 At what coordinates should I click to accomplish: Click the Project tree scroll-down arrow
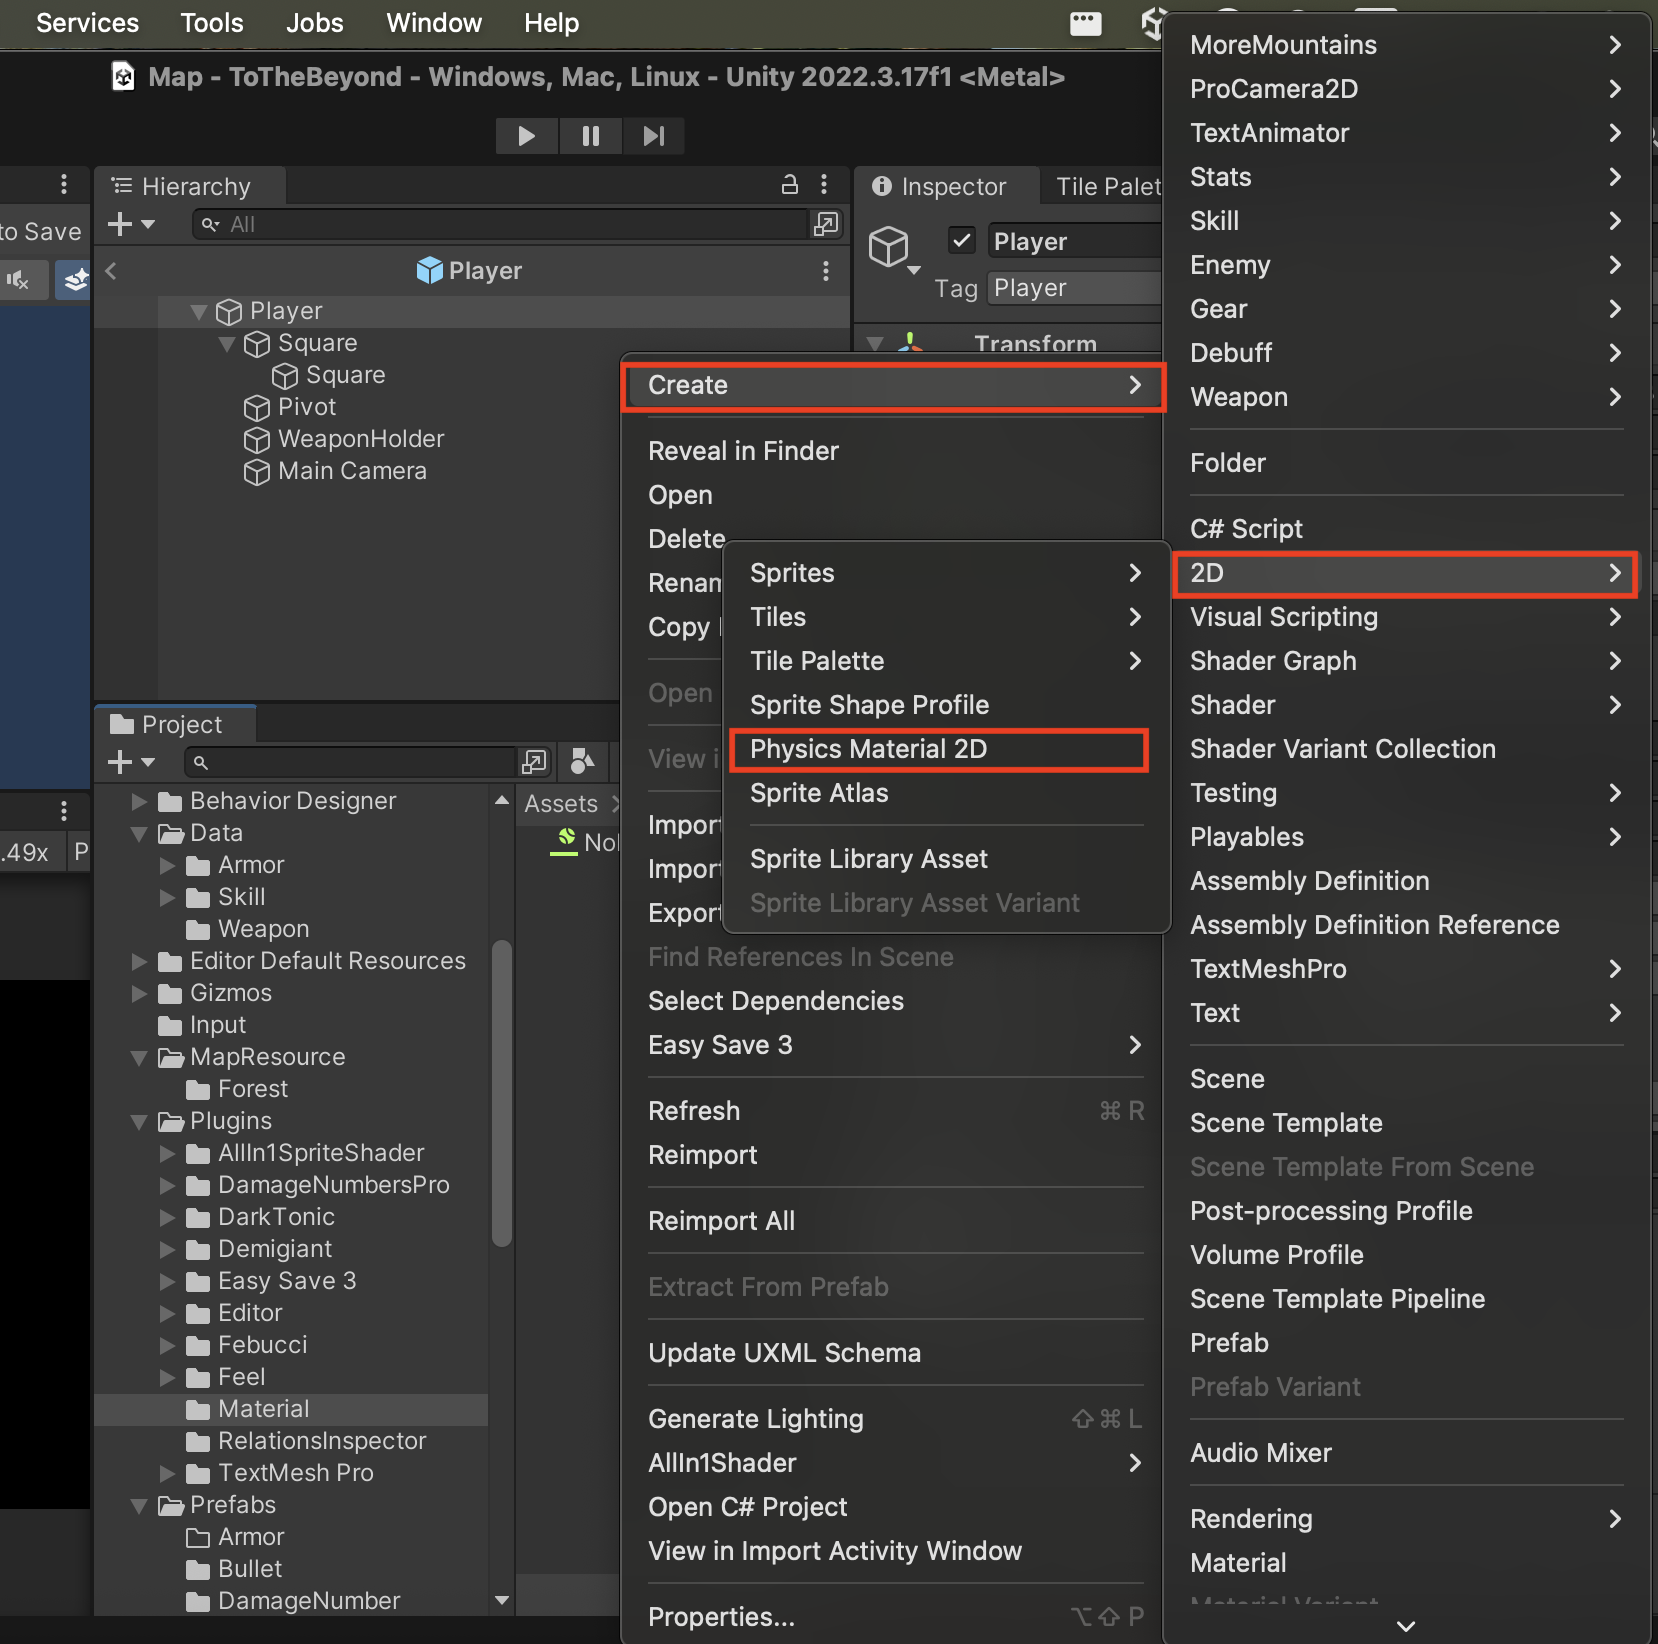502,1600
